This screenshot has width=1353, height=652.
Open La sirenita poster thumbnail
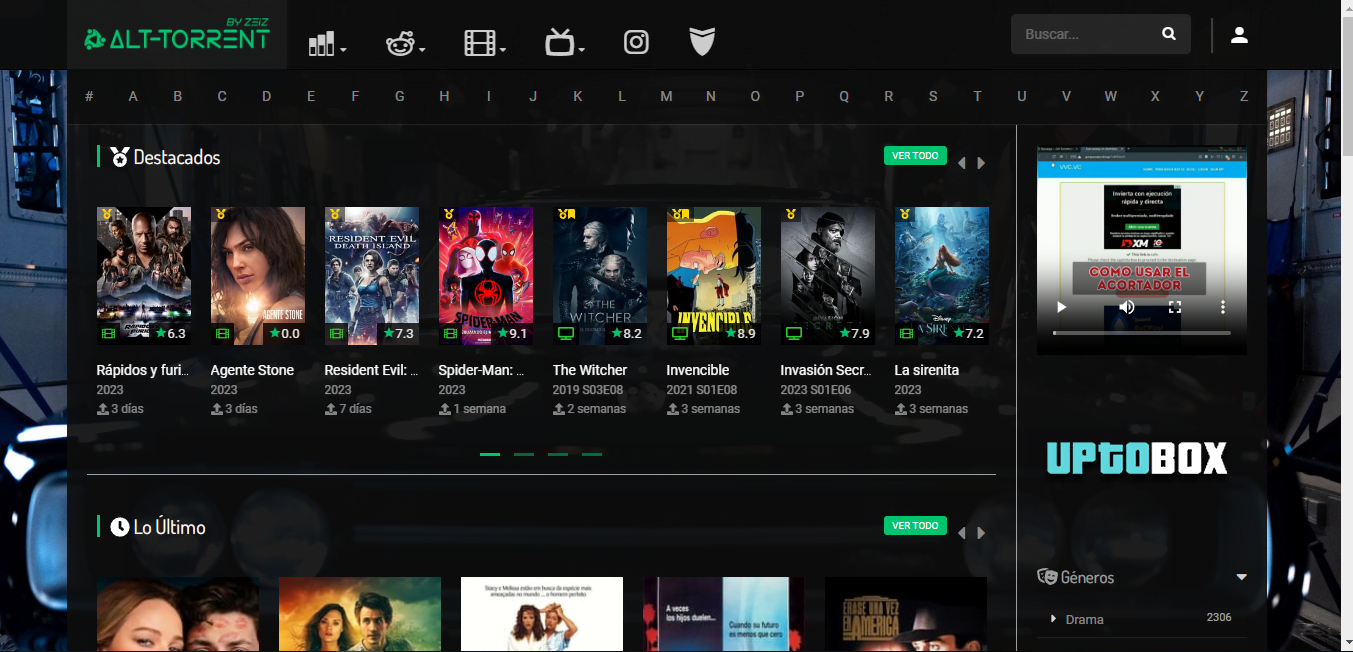[942, 276]
